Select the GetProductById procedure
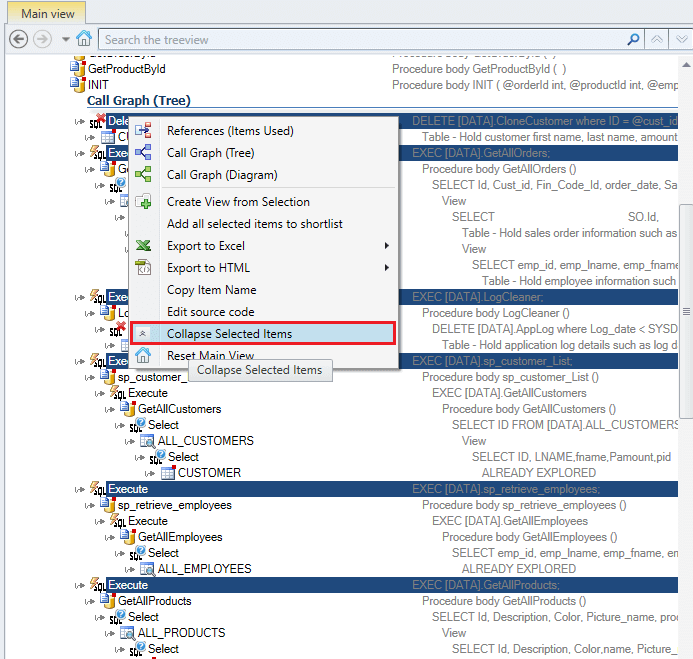The height and width of the screenshot is (659, 693). [126, 69]
